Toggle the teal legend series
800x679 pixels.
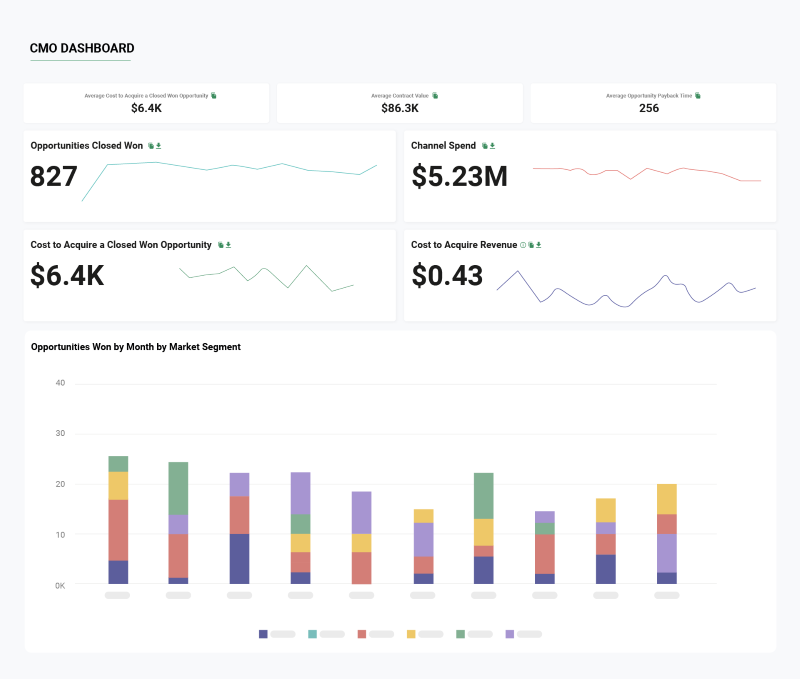pos(313,634)
